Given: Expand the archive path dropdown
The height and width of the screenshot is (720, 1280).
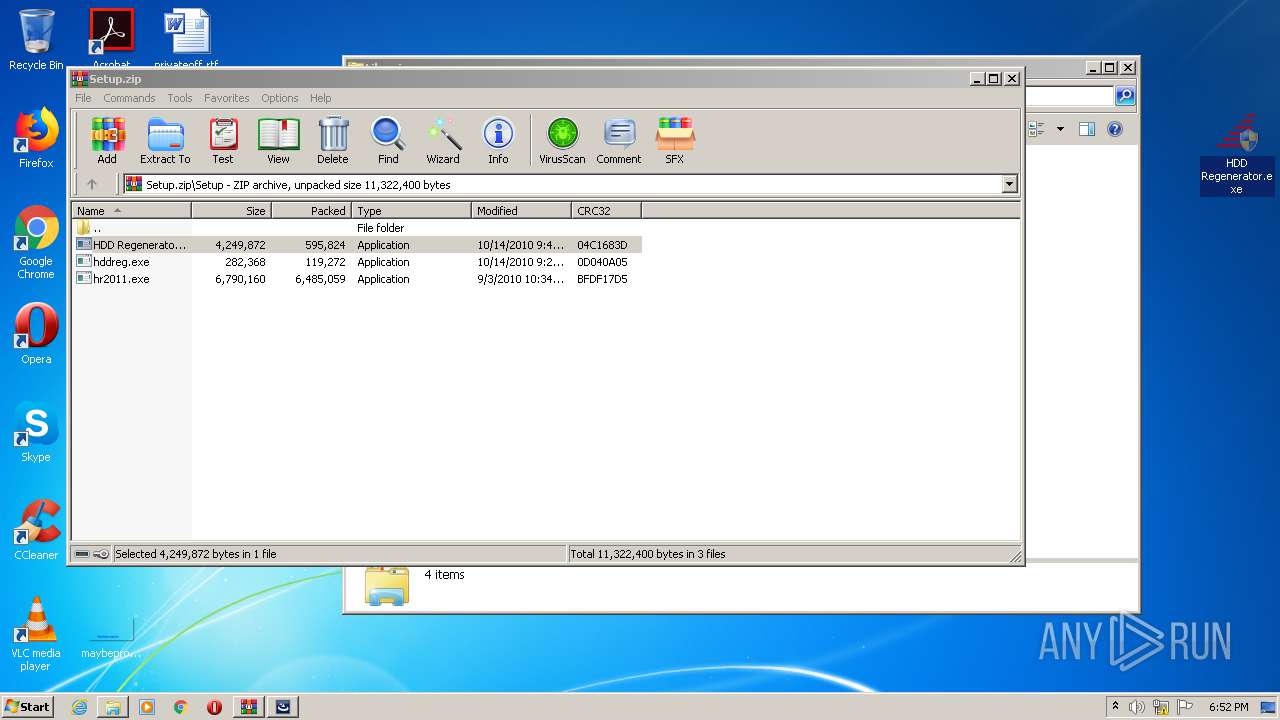Looking at the screenshot, I should (x=1009, y=184).
